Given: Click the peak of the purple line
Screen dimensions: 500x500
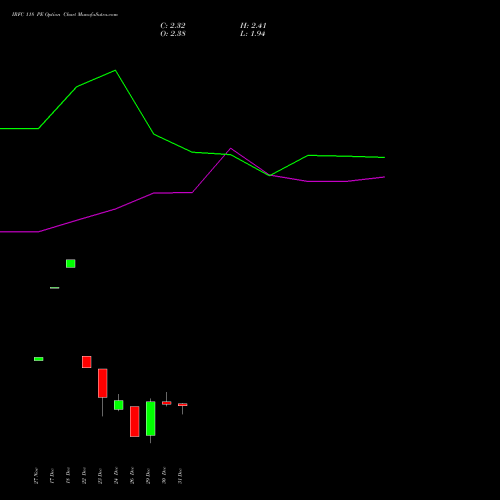Looking at the screenshot, I should click(x=231, y=148).
